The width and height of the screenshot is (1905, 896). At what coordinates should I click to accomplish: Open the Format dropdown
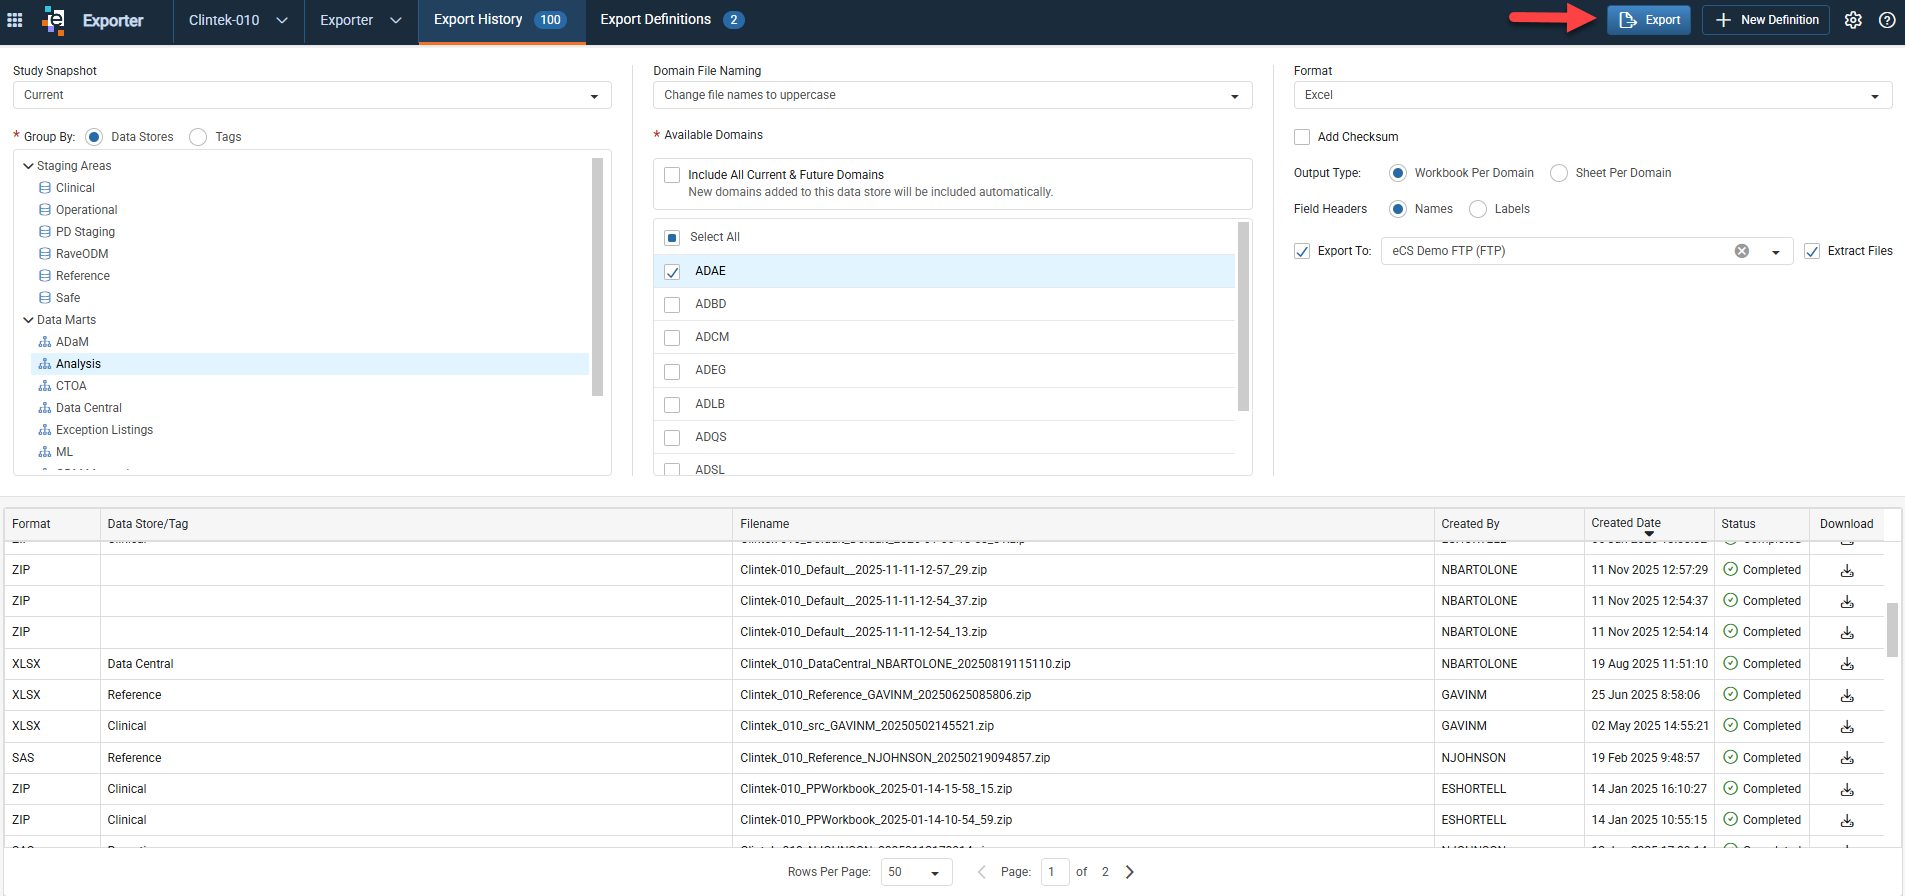[1592, 95]
